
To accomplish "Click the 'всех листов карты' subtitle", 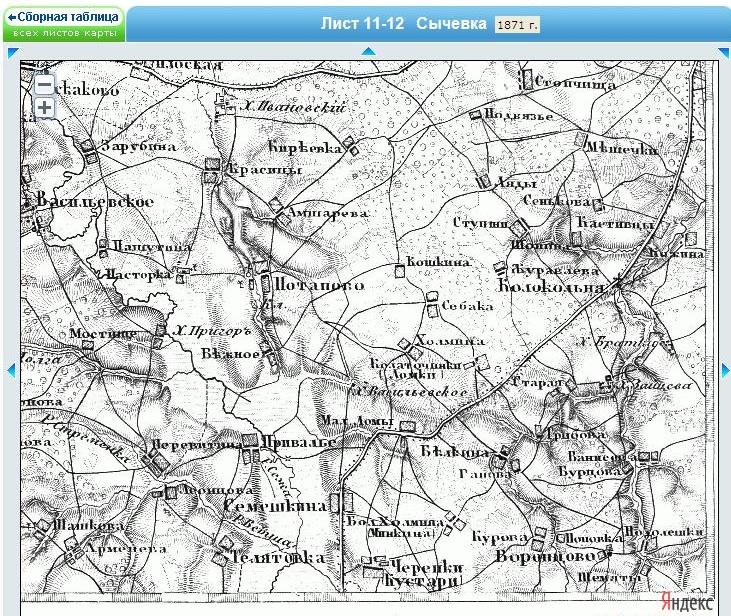I will (x=63, y=33).
